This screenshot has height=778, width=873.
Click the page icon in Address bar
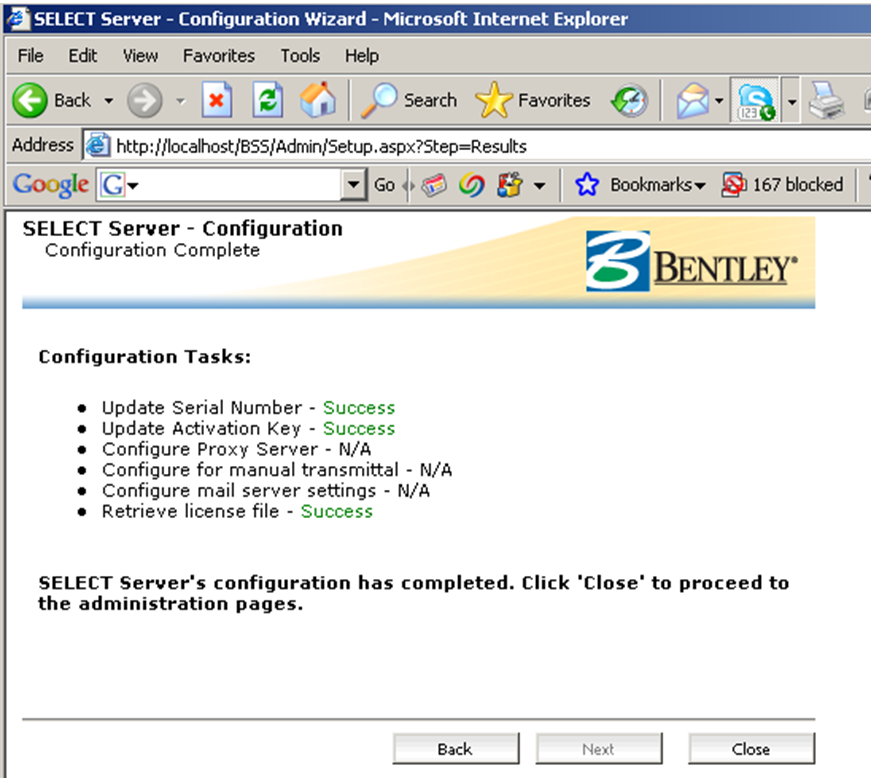point(97,146)
